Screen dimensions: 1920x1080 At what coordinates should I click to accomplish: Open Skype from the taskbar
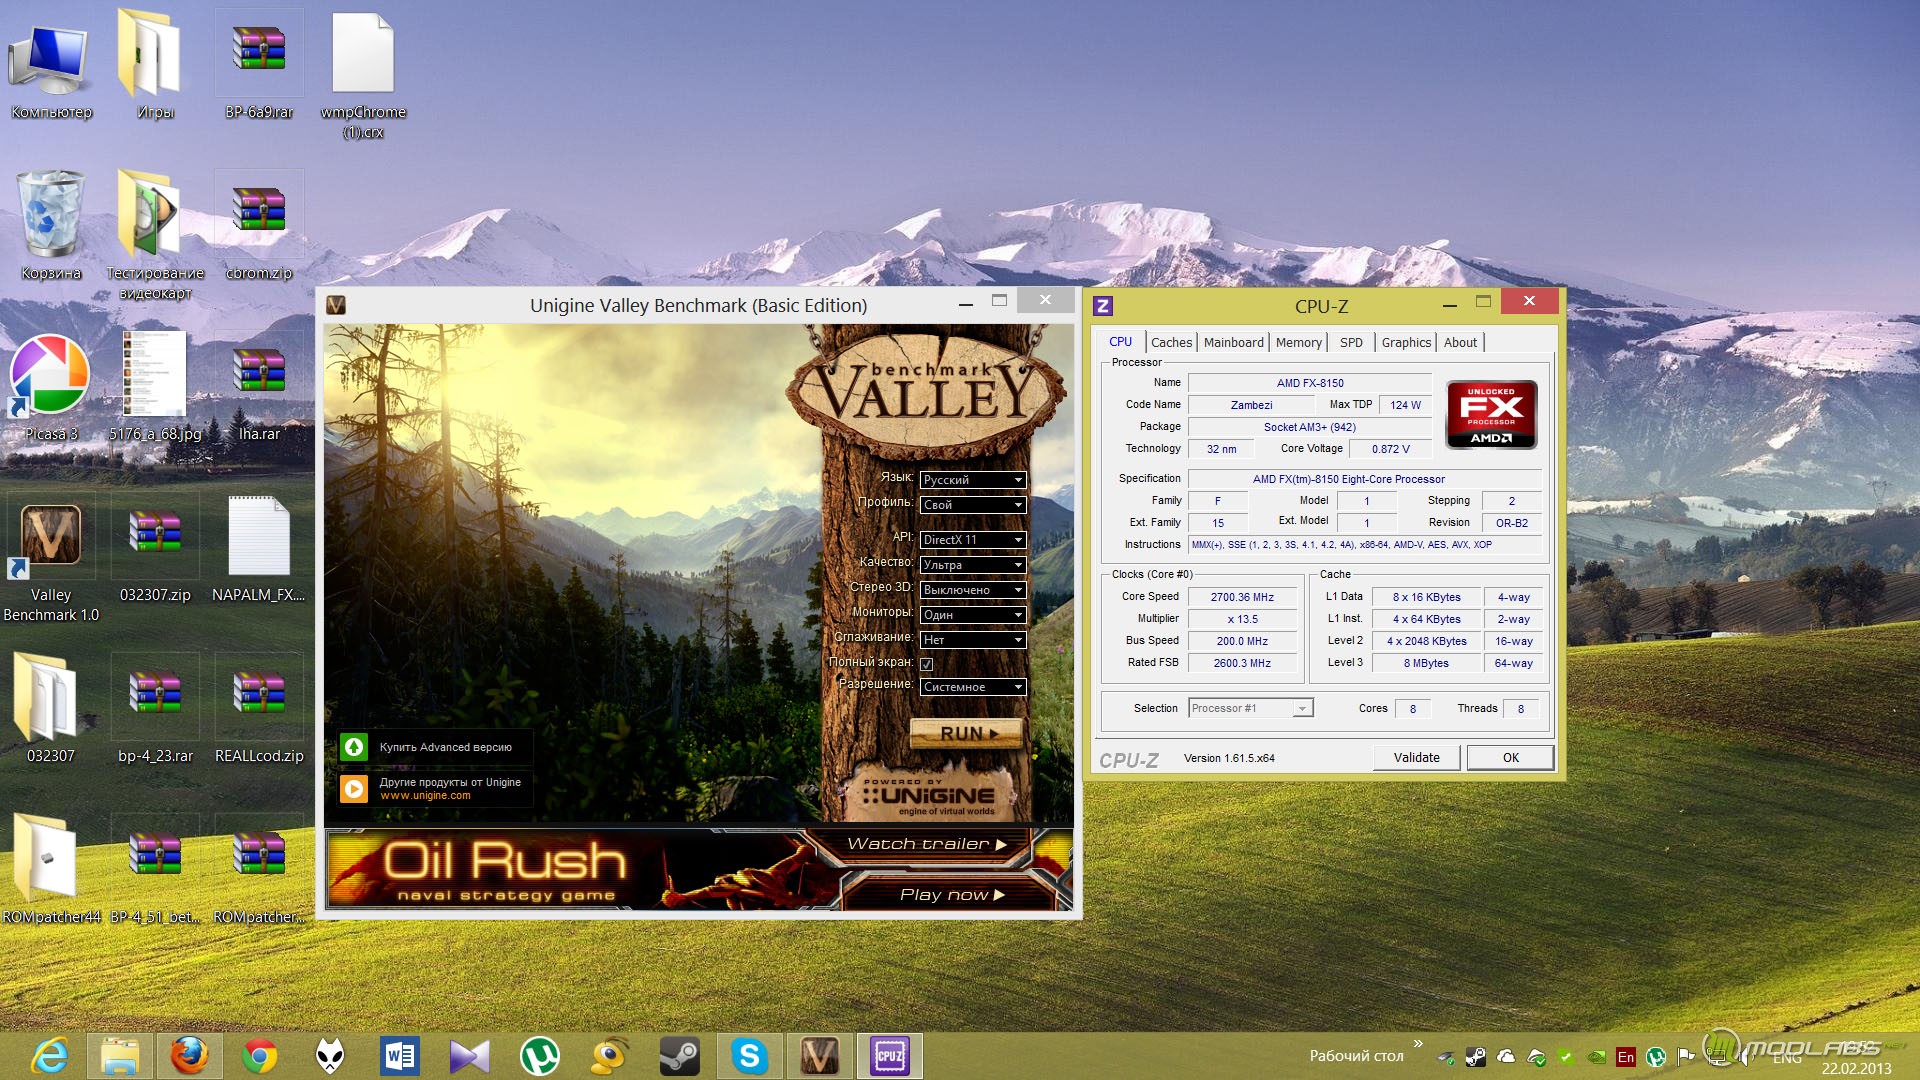point(749,1056)
